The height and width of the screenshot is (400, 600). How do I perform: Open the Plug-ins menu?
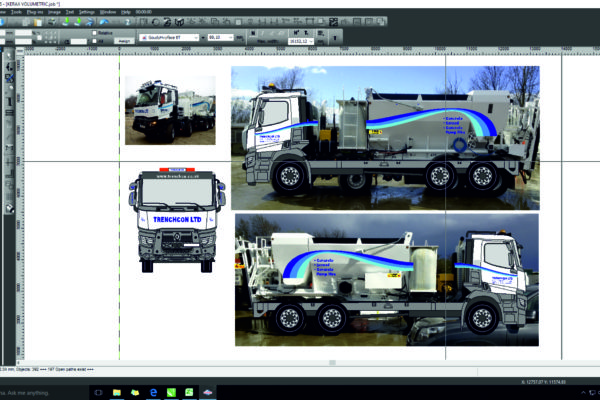(x=35, y=12)
